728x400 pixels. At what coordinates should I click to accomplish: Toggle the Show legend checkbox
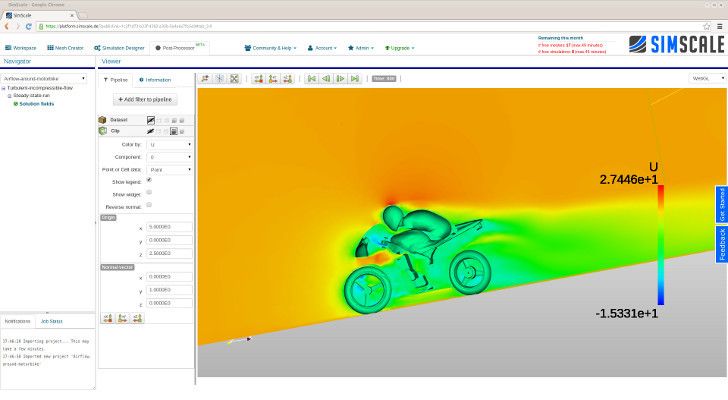[149, 180]
